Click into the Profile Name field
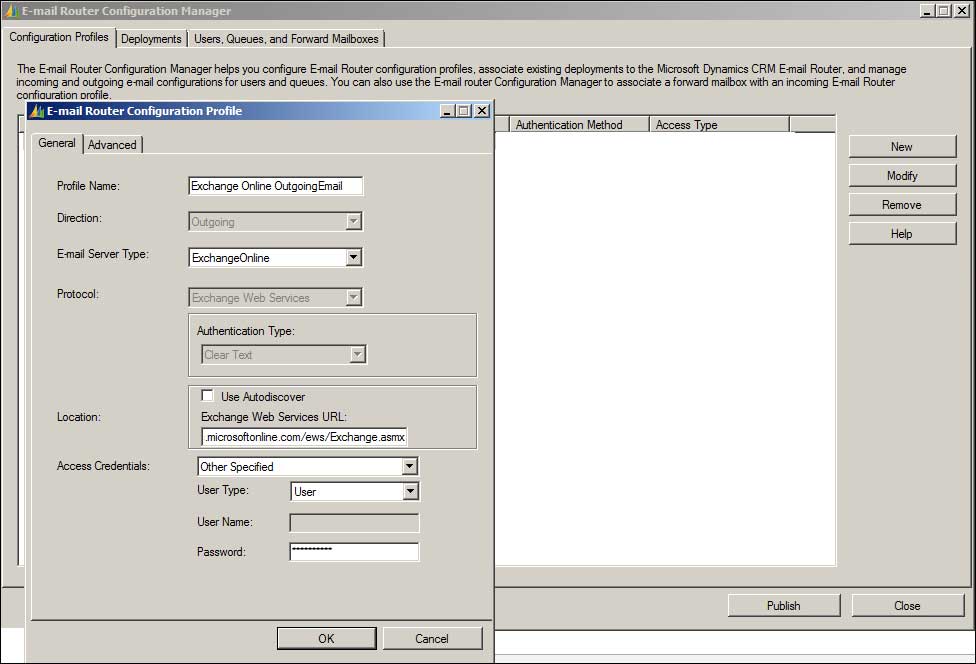The width and height of the screenshot is (976, 664). coord(275,186)
